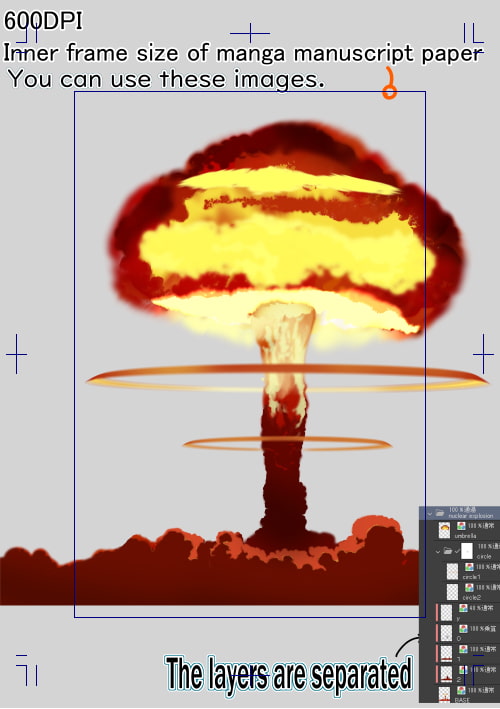This screenshot has width=500, height=709.
Task: Click the circle2 layer name
Action: [x=472, y=598]
